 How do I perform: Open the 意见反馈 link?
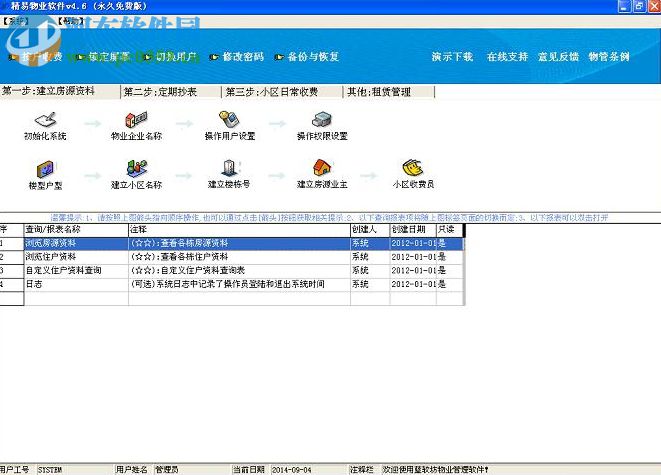point(558,57)
